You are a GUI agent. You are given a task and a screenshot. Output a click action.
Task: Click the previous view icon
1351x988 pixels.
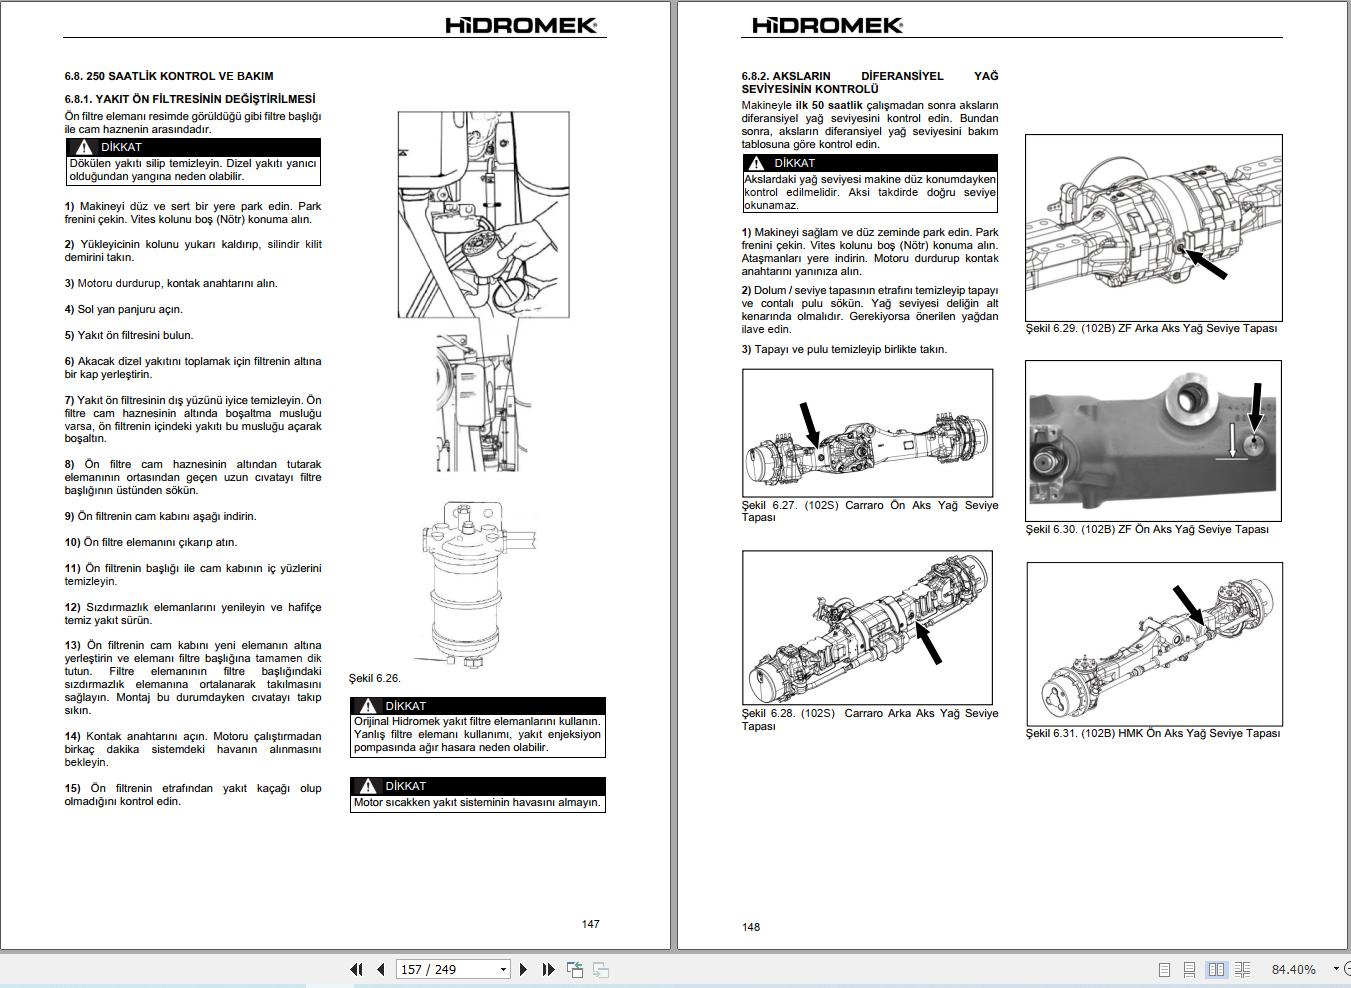pos(575,969)
